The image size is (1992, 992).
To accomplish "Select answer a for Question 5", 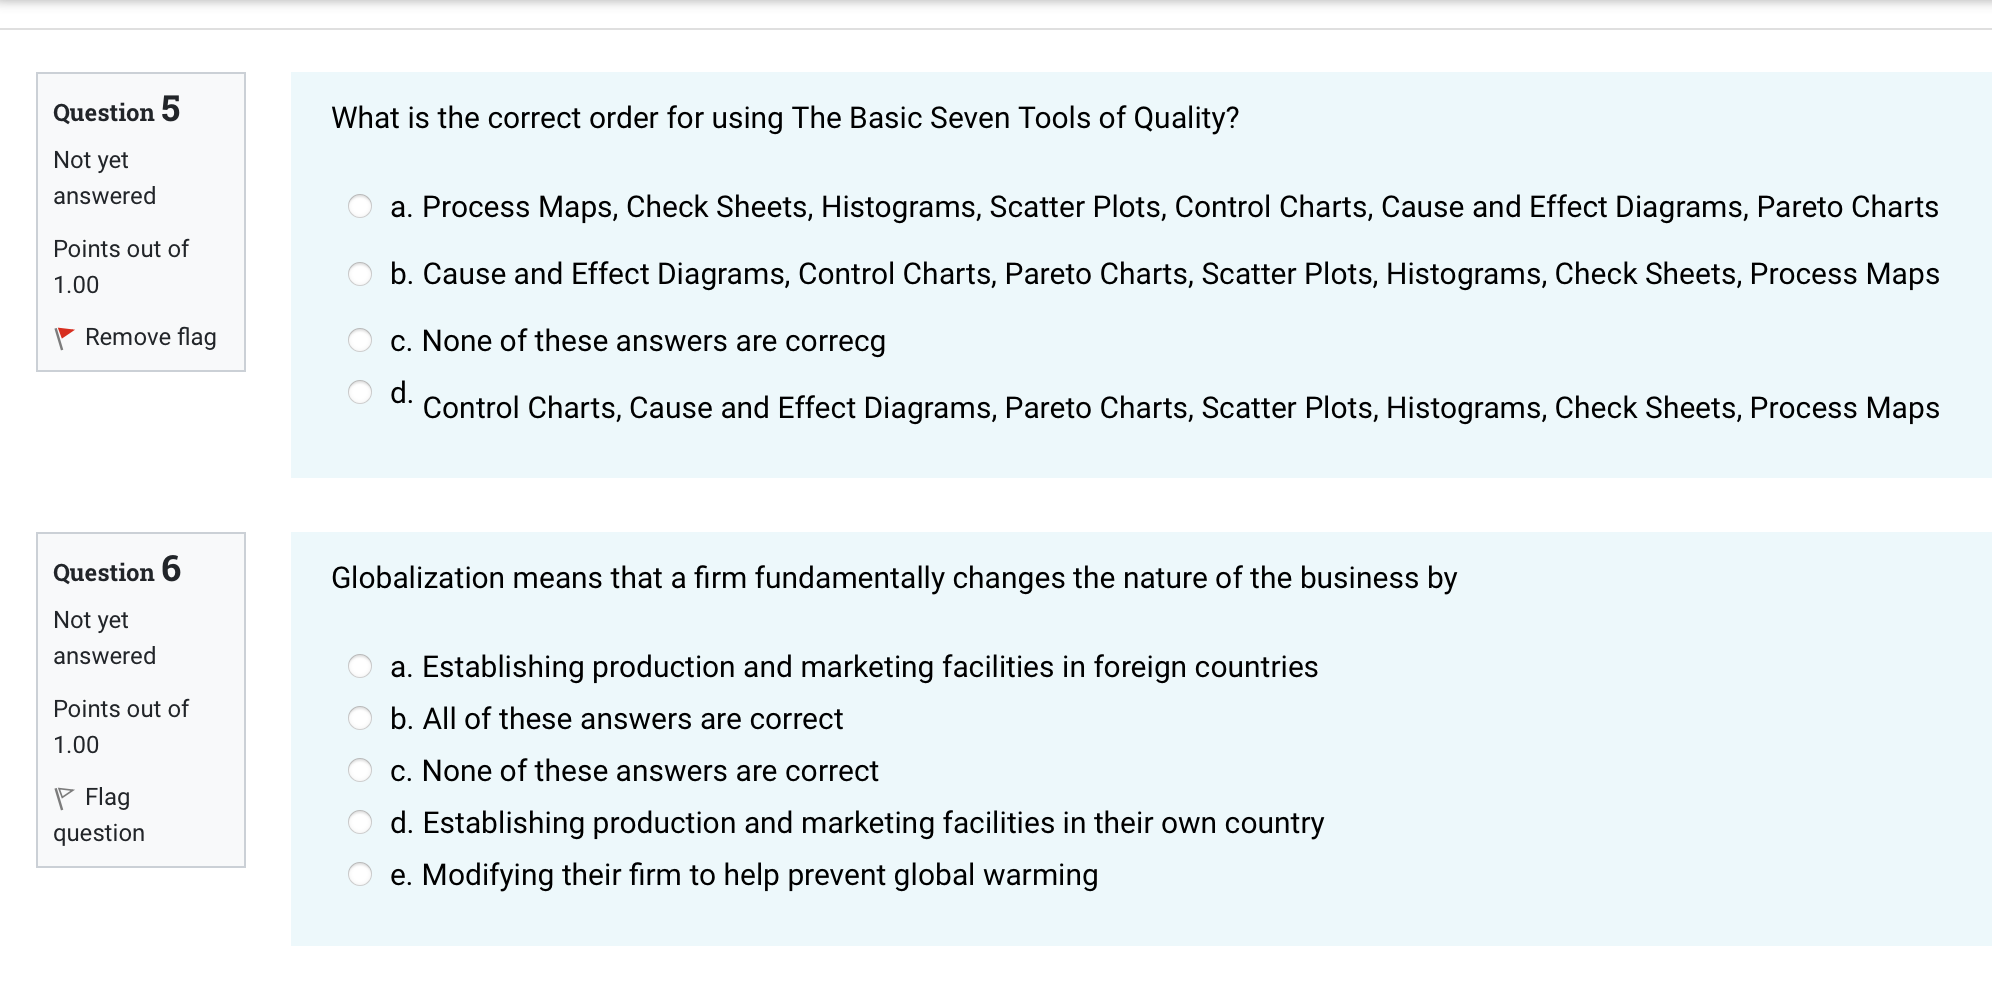I will 360,207.
